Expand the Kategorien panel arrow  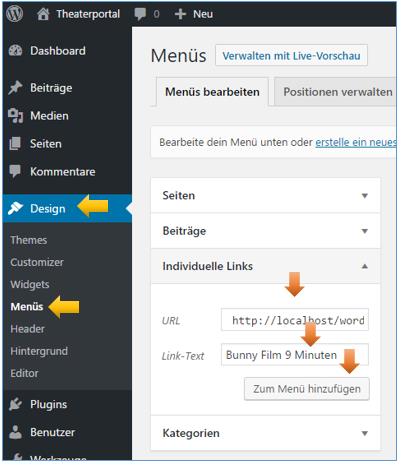point(365,433)
